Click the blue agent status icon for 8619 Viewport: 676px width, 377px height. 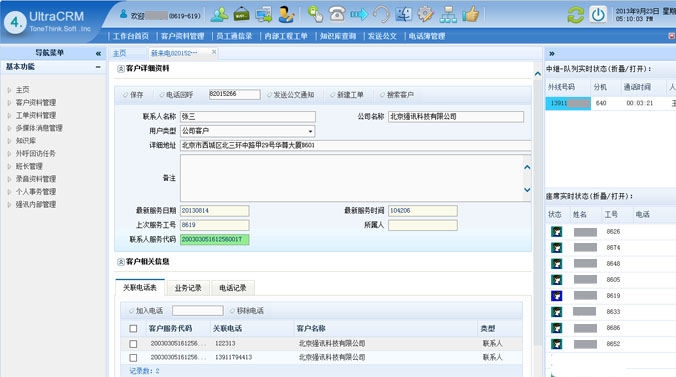coord(557,295)
